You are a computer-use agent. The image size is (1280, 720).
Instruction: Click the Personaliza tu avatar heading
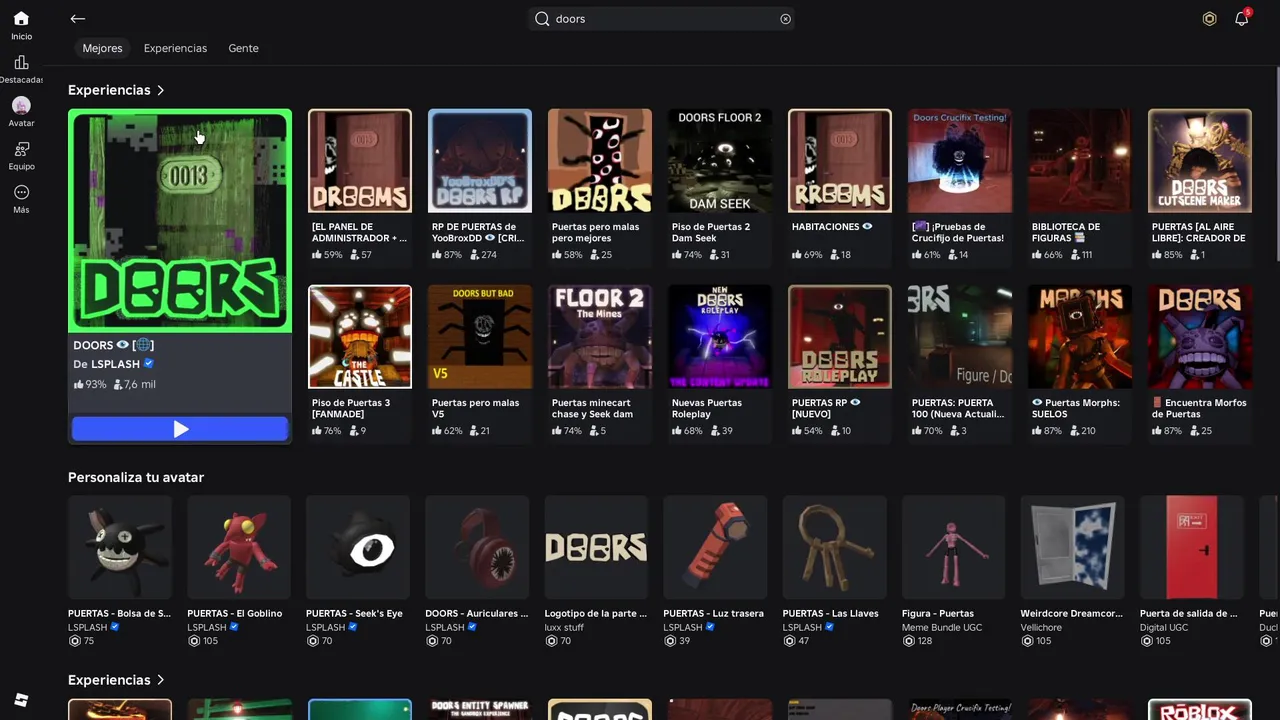click(x=136, y=477)
